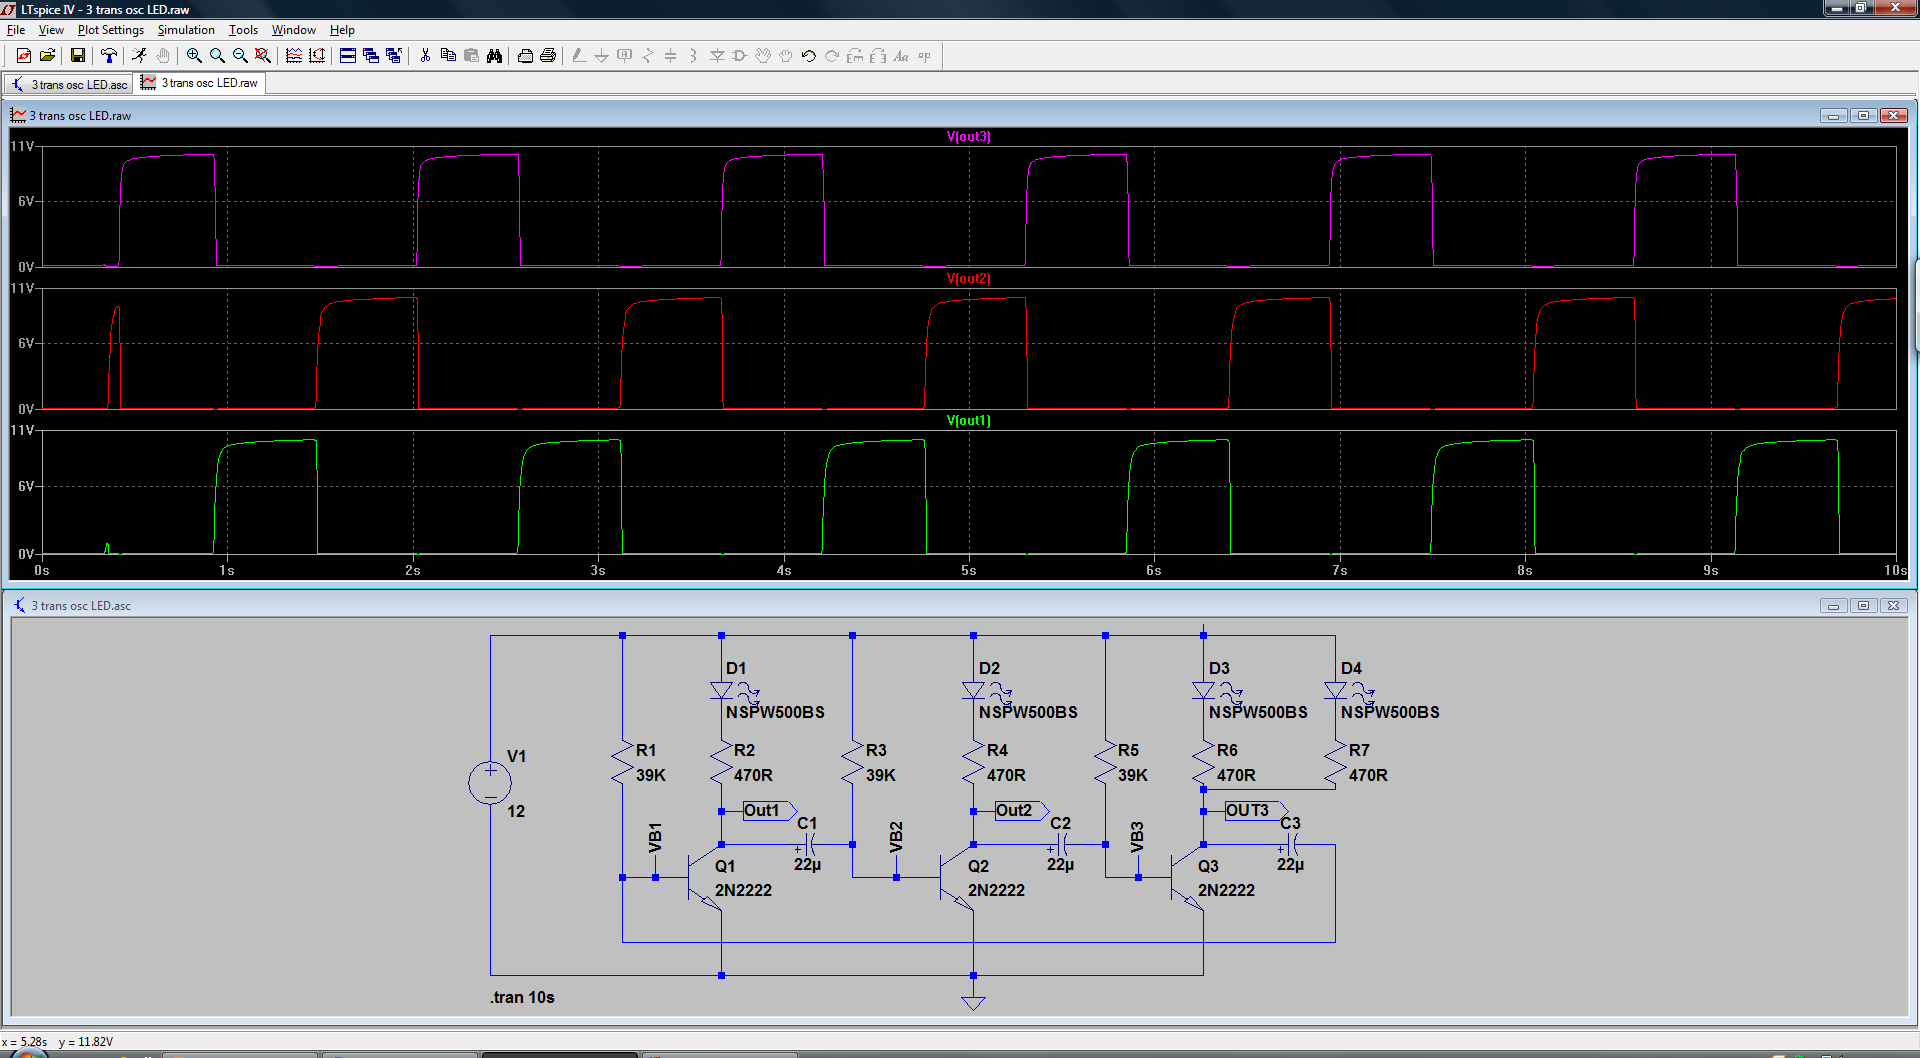
Task: Click the cursor coordinates in the status bar
Action: coord(58,1042)
